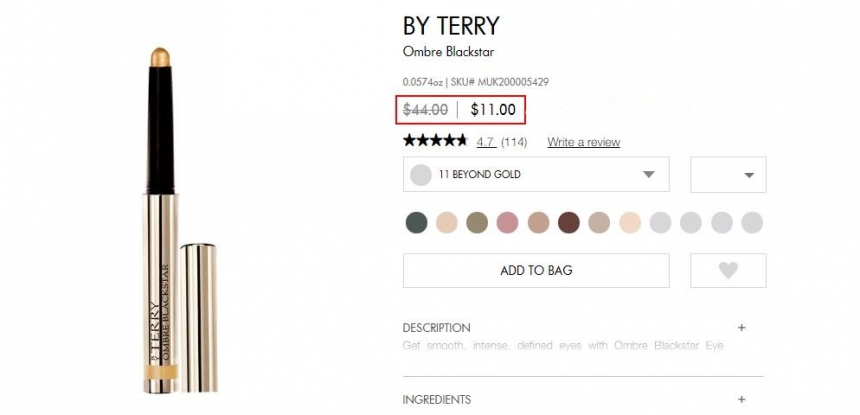Click the plus icon beside Ingredients
860x415 pixels.
click(x=741, y=399)
